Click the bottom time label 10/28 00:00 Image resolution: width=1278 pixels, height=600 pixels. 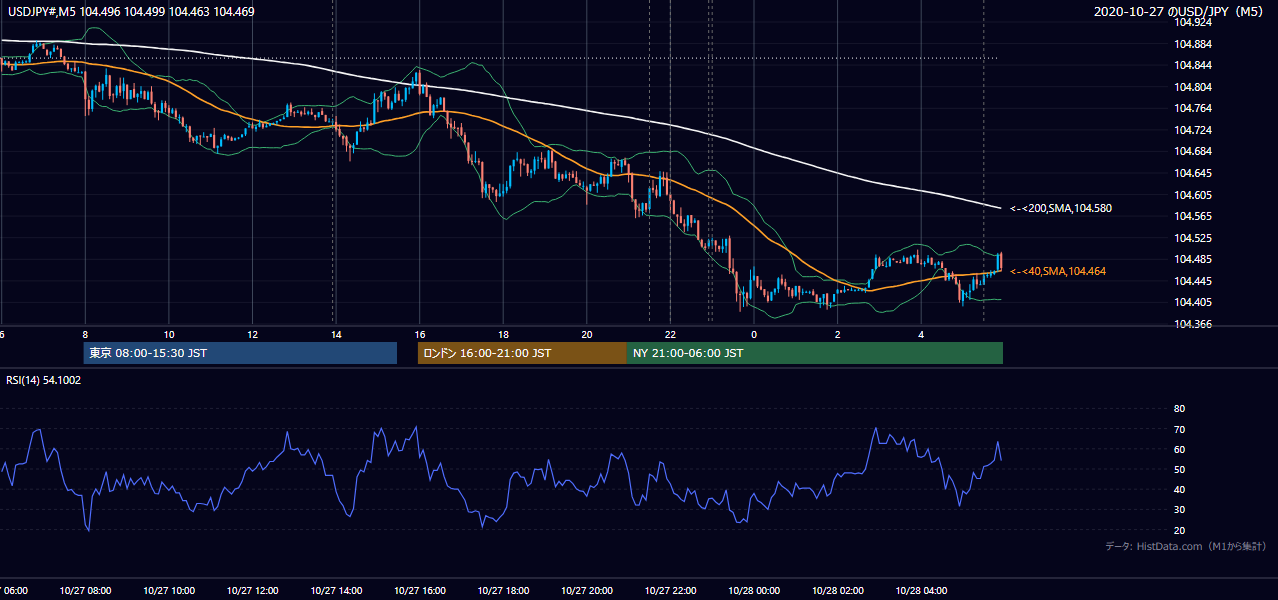click(x=753, y=590)
